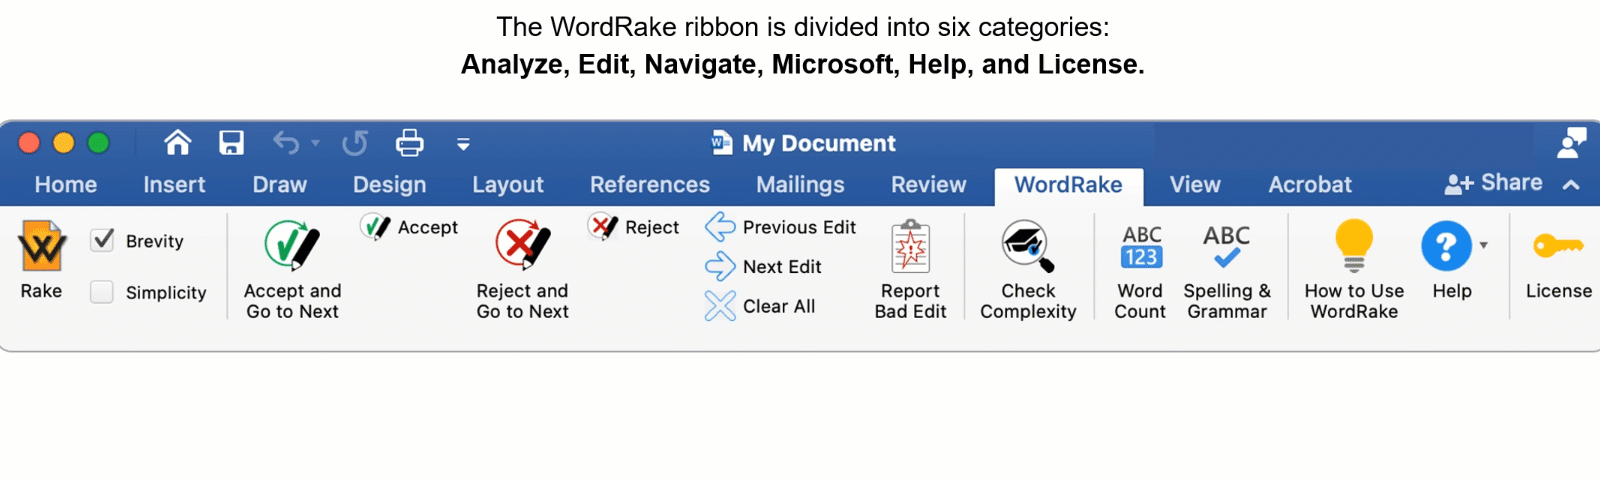Image resolution: width=1600 pixels, height=480 pixels.
Task: Open Customize Quick Access Toolbar dropdown
Action: tap(463, 144)
